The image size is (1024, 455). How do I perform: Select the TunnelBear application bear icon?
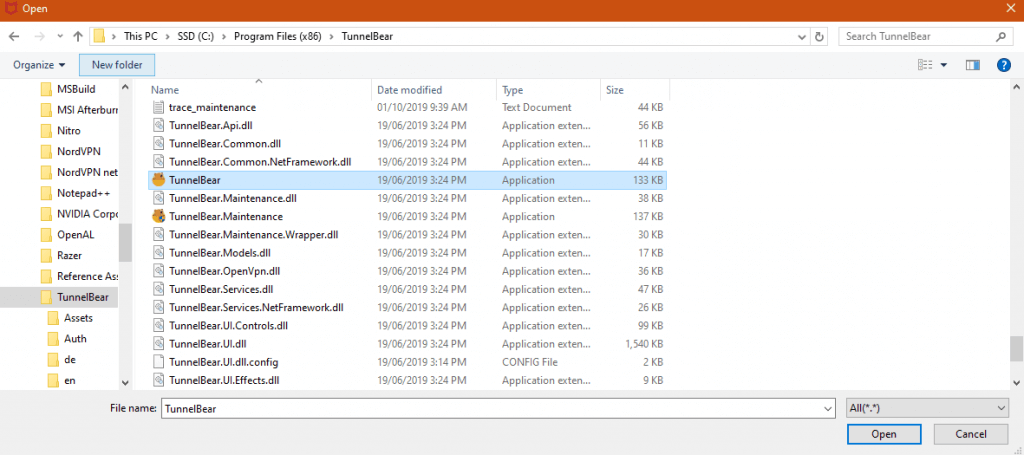158,180
